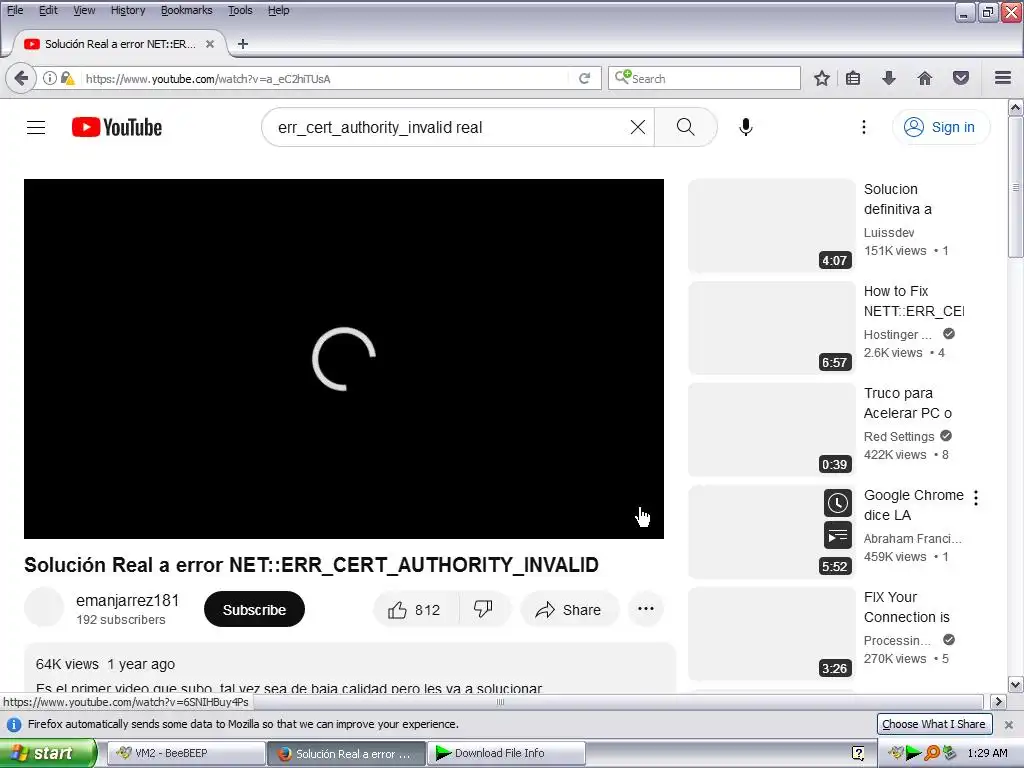1024x768 pixels.
Task: Open the Tools menu
Action: click(x=240, y=10)
